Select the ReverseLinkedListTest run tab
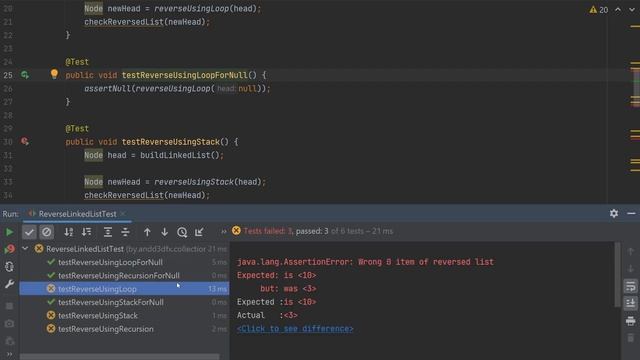Viewport: 640px width, 360px height. coord(77,214)
